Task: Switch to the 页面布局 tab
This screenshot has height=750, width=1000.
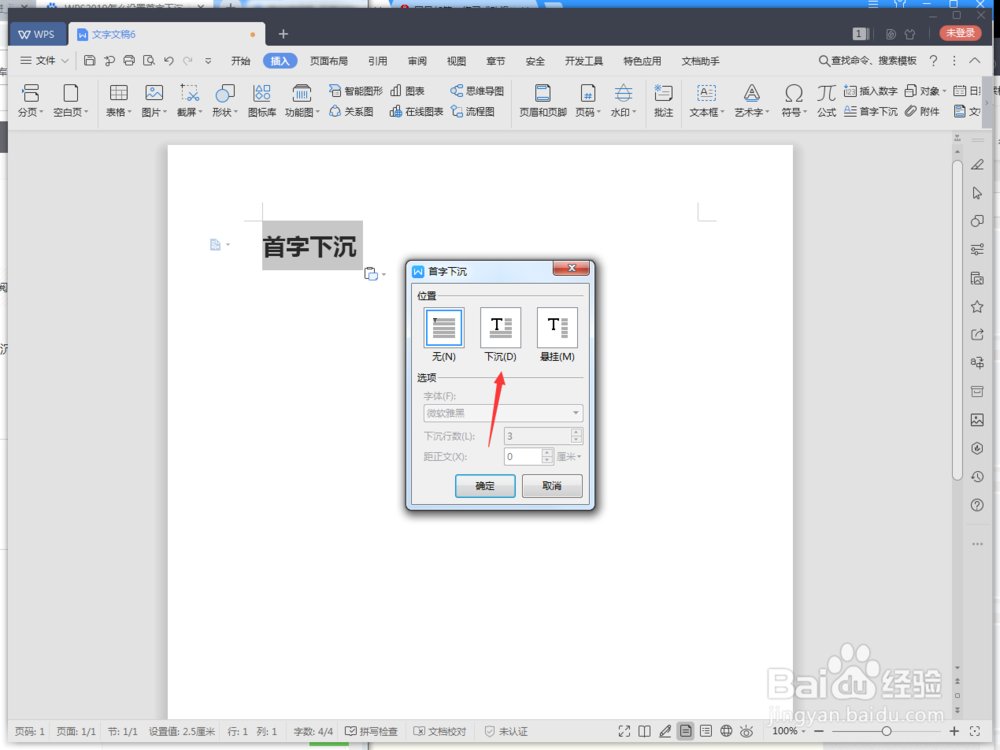Action: tap(329, 61)
